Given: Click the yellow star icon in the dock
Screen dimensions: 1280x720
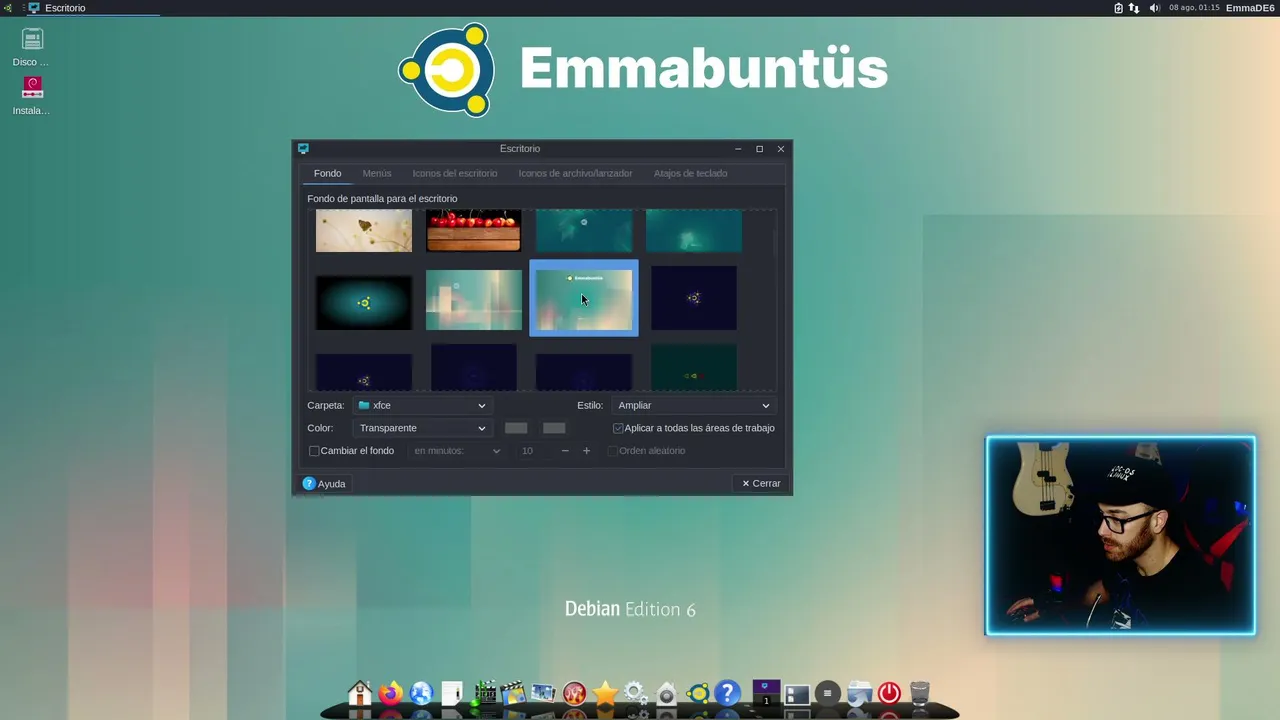Looking at the screenshot, I should pyautogui.click(x=605, y=692).
